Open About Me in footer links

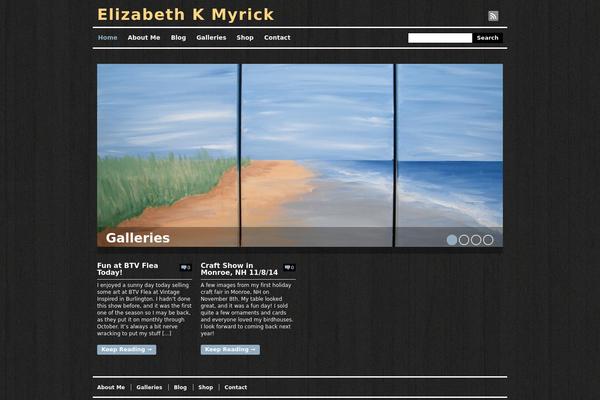point(111,387)
